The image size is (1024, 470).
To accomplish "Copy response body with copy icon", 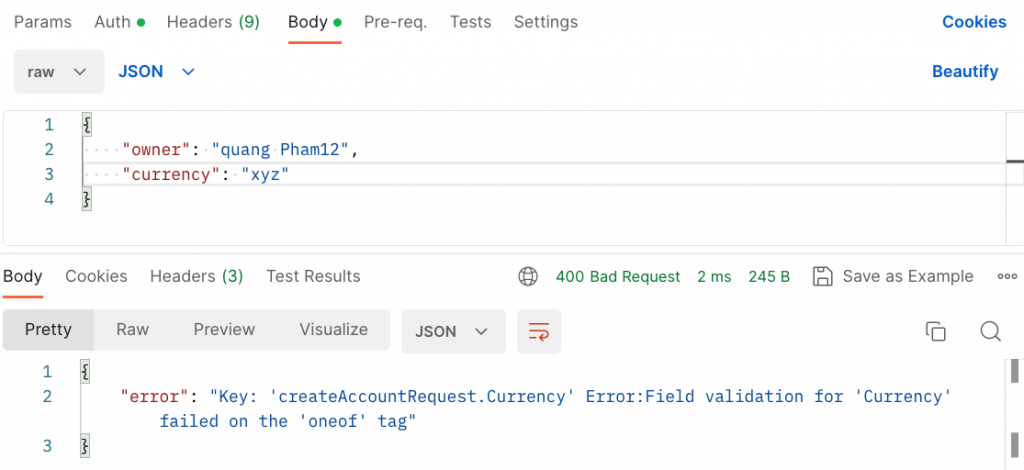I will point(936,331).
